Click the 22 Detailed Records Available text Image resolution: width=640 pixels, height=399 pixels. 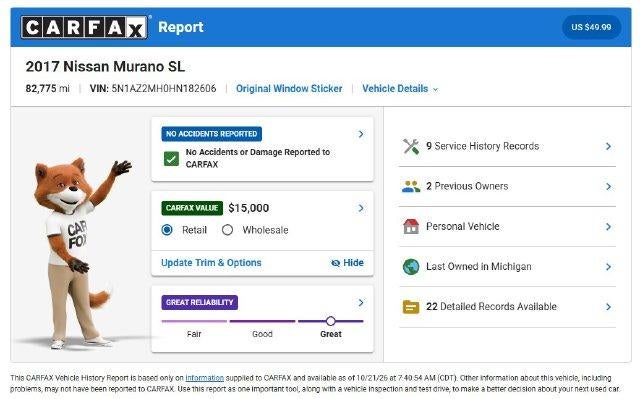tap(491, 307)
